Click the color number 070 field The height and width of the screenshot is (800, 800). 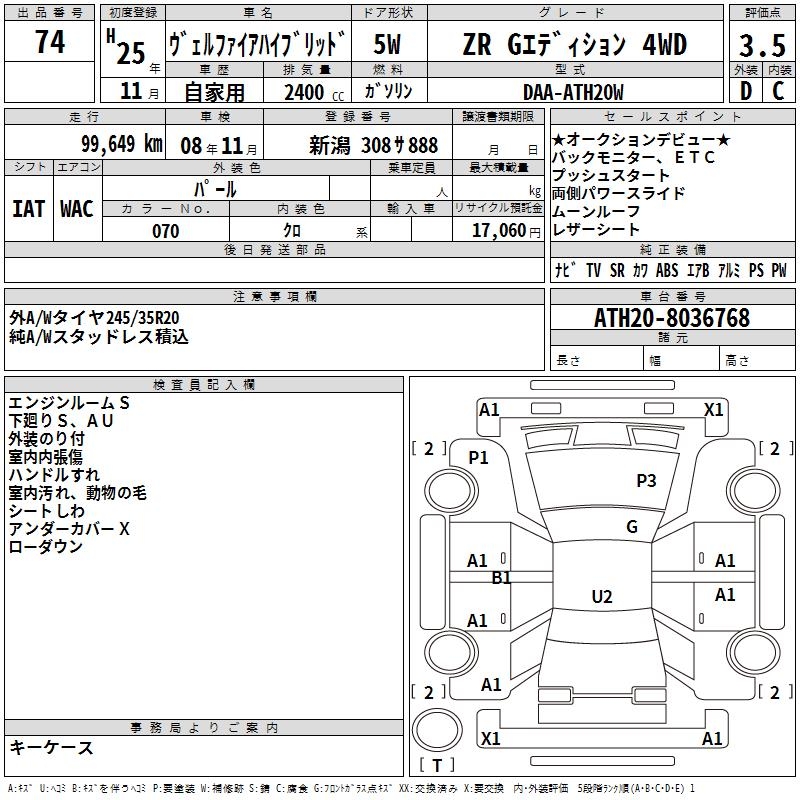(x=166, y=230)
